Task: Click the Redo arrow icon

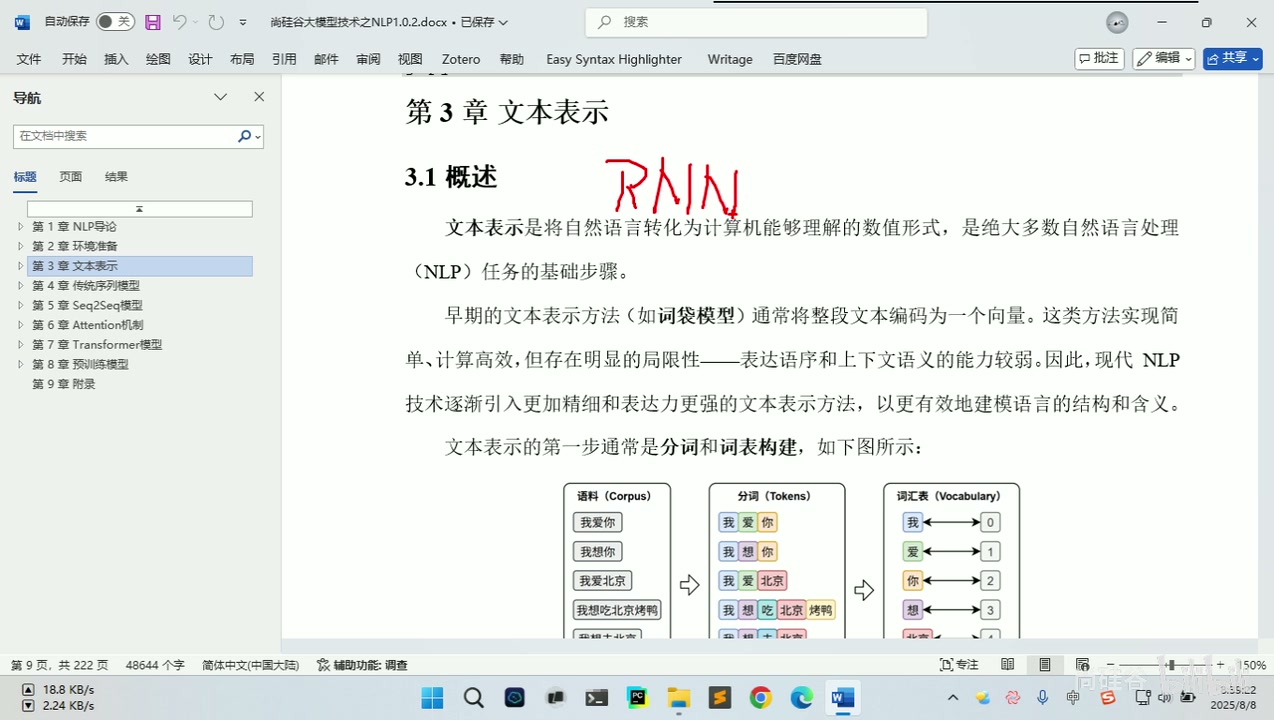Action: click(216, 22)
